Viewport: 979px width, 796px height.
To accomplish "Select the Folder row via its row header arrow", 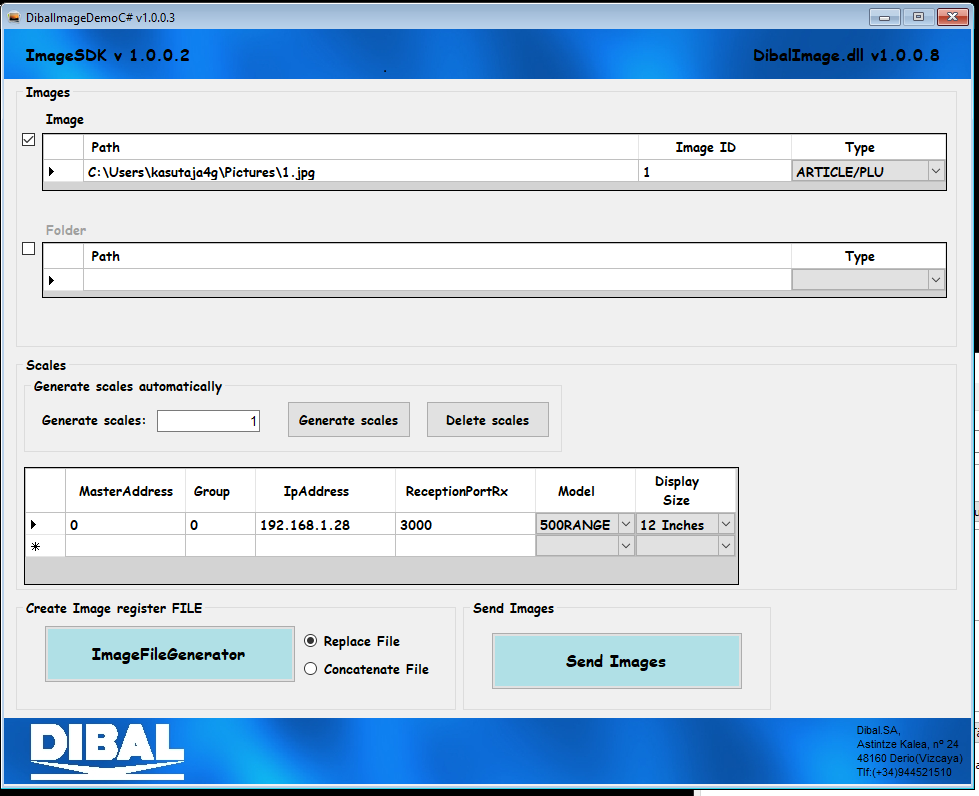I will click(x=63, y=280).
